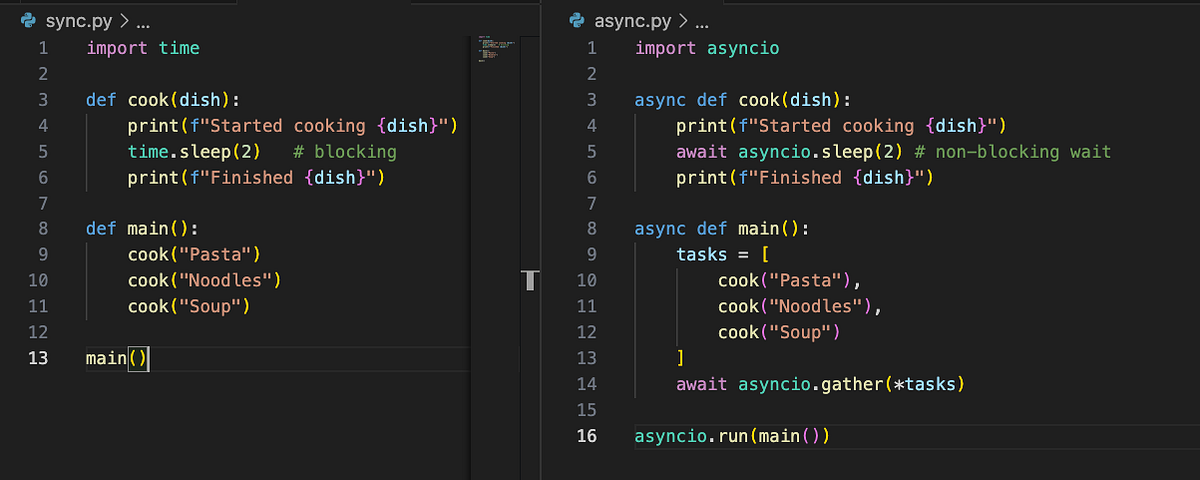
Task: Click 'import time' in sync.py
Action: 143,48
